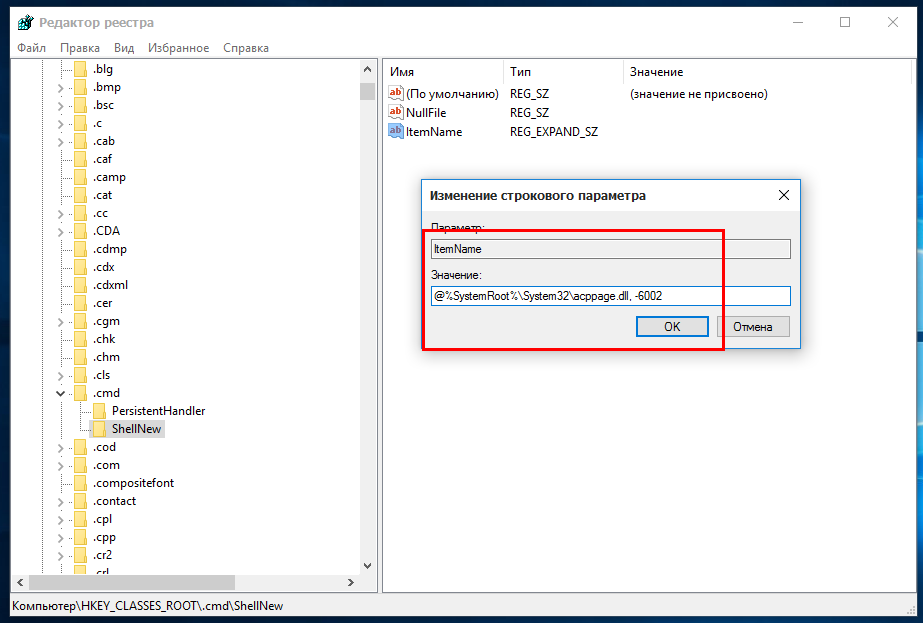Click the folder icon of .chm key
The height and width of the screenshot is (623, 923).
81,357
